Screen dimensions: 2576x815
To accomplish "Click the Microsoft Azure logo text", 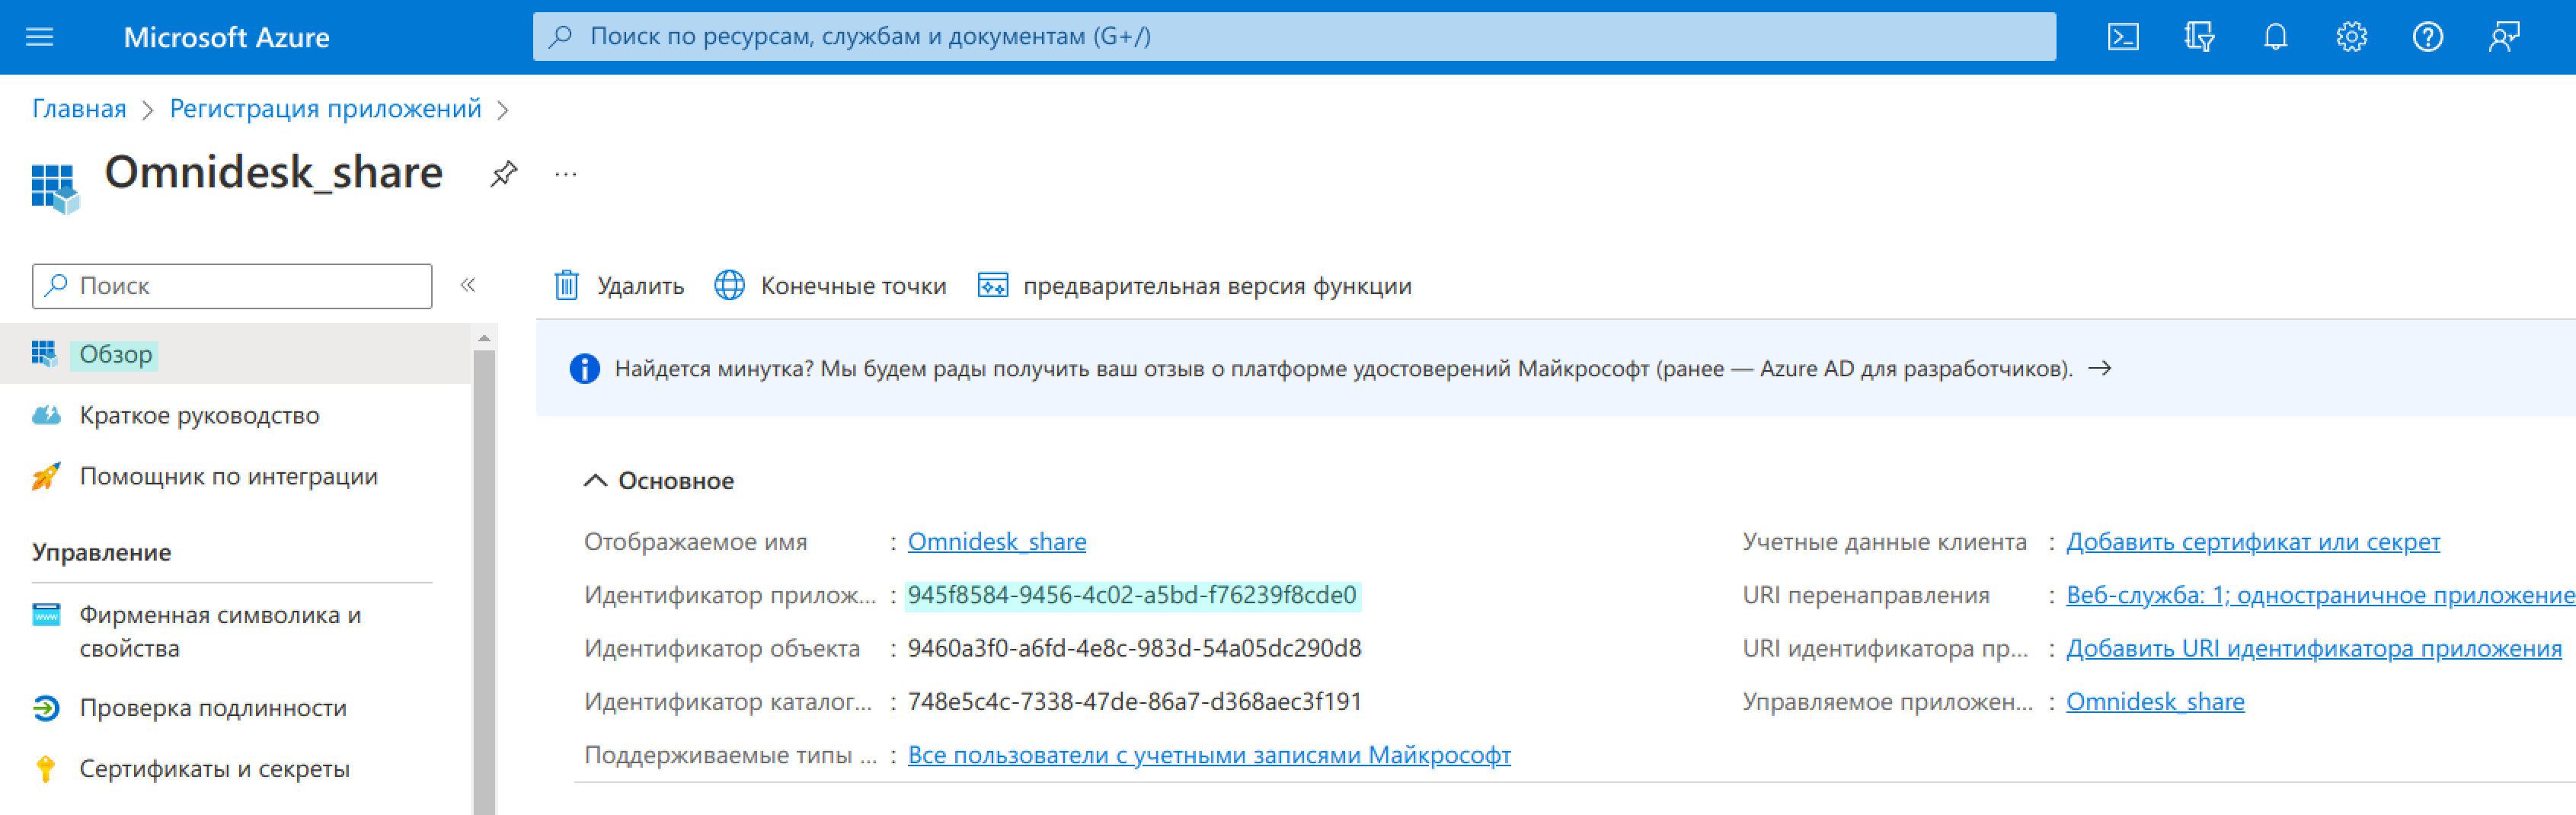I will [226, 37].
